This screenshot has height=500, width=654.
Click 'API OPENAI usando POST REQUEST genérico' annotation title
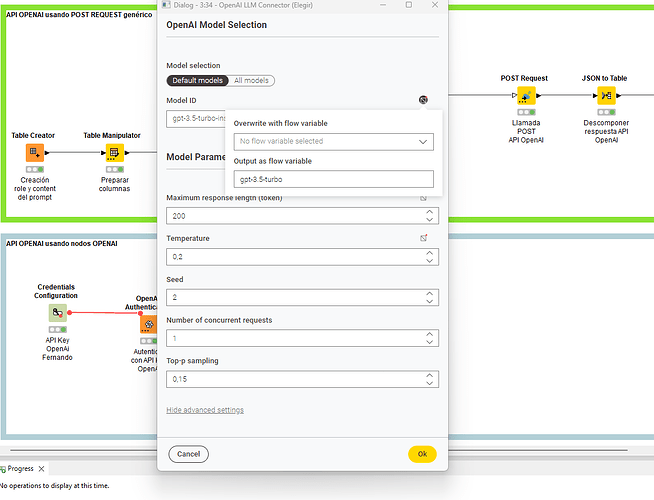pyautogui.click(x=79, y=15)
